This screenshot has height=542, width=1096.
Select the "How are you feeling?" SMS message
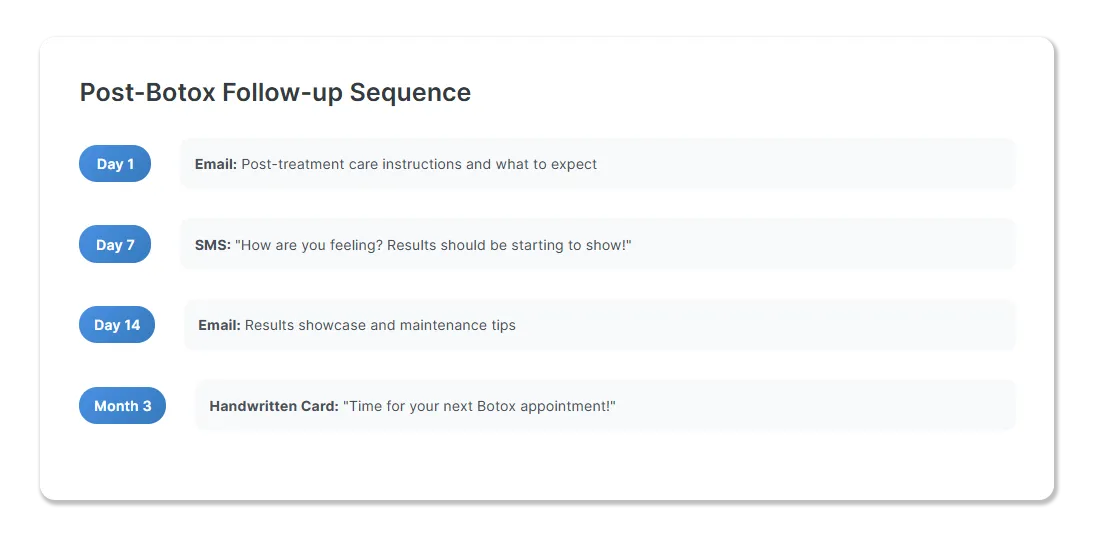(433, 245)
